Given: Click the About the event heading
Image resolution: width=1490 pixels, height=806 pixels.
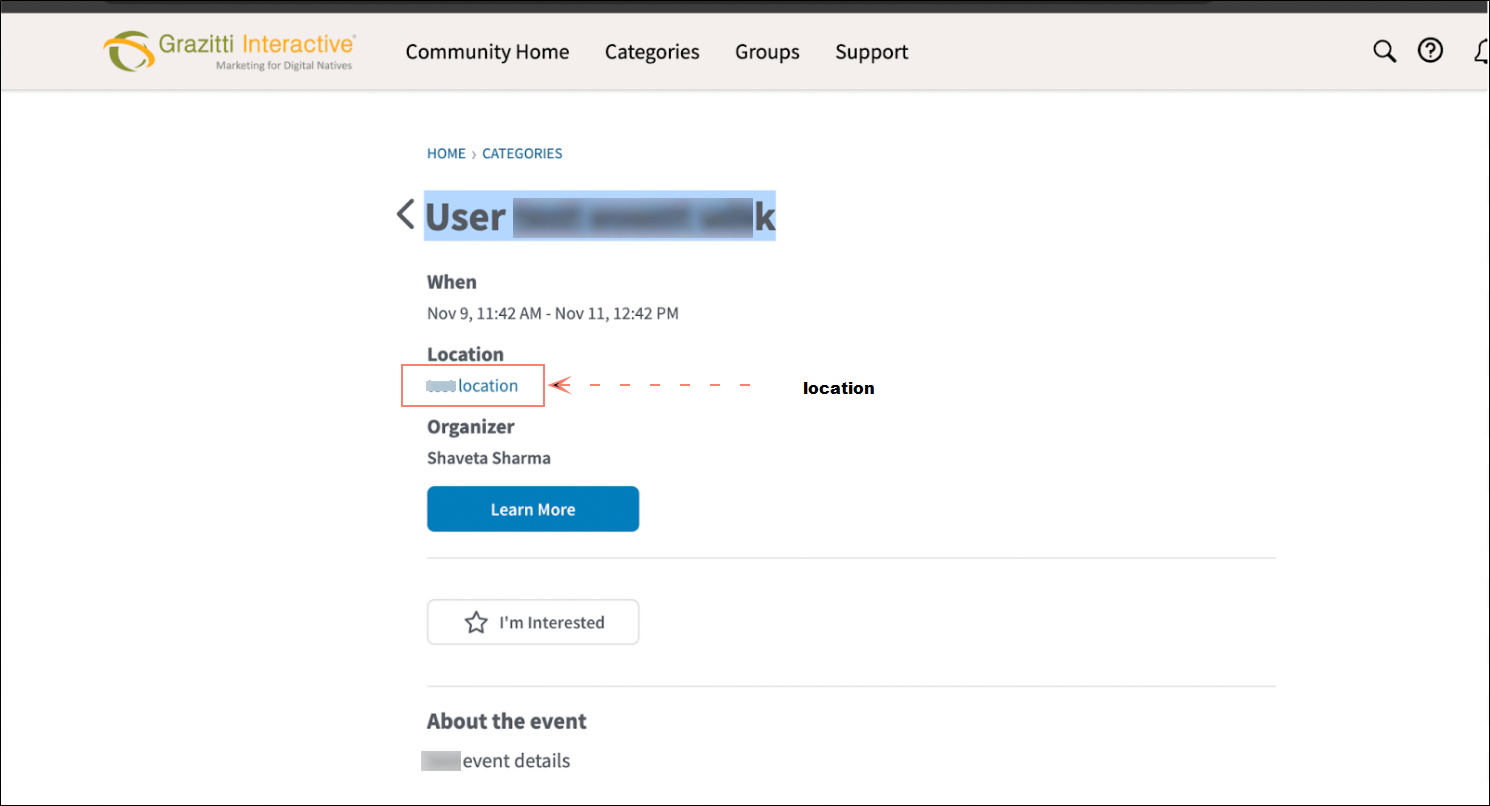Looking at the screenshot, I should pyautogui.click(x=506, y=721).
